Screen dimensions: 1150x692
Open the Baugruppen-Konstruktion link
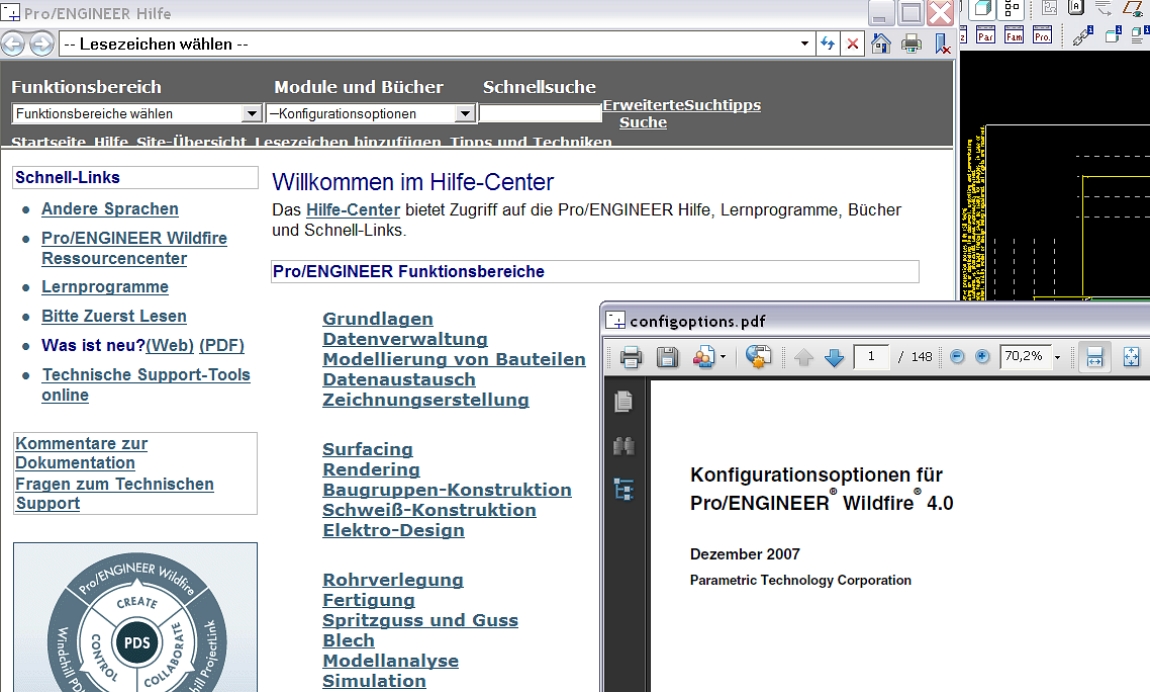coord(447,490)
